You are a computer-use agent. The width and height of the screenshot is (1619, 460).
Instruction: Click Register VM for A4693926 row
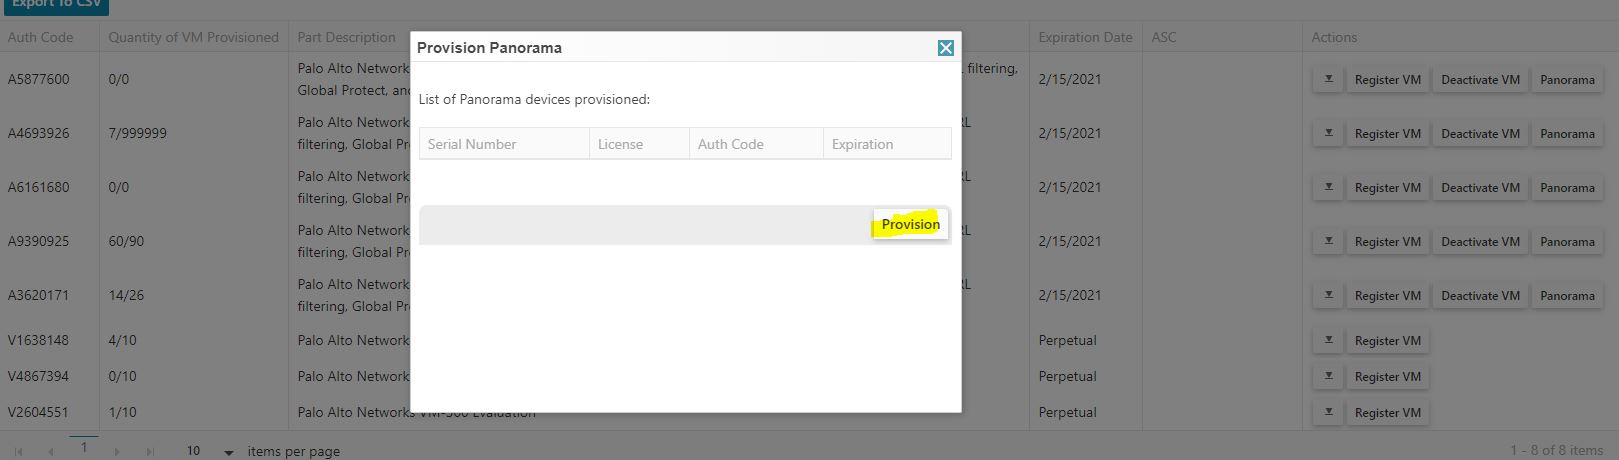(x=1387, y=134)
